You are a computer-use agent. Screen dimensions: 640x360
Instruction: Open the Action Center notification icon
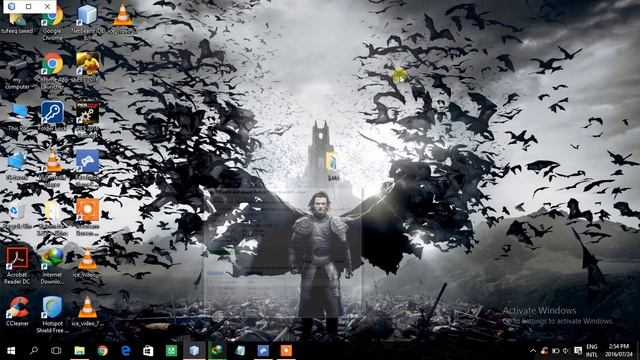coord(578,351)
